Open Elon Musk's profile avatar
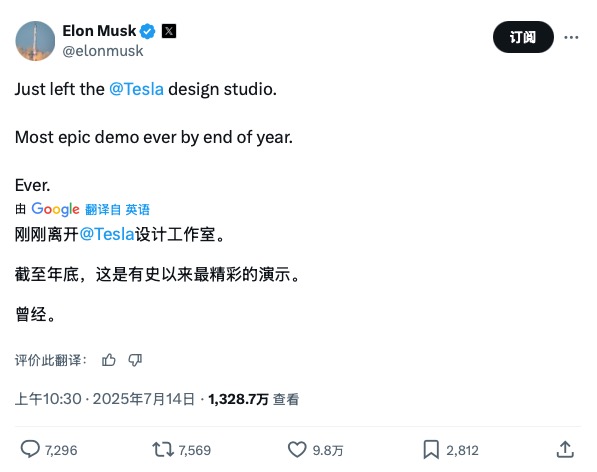Image resolution: width=597 pixels, height=472 pixels. (35, 41)
